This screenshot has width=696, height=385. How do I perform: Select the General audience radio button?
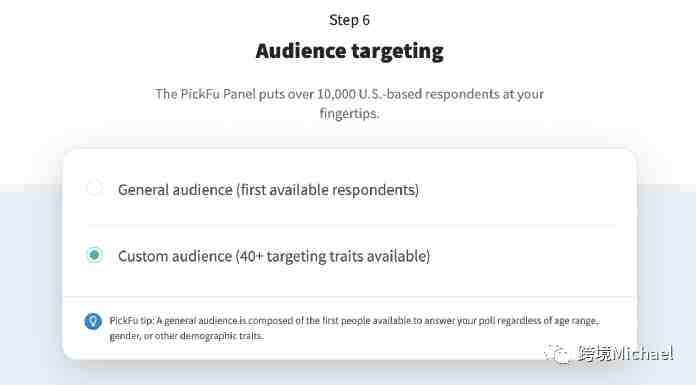pyautogui.click(x=94, y=188)
